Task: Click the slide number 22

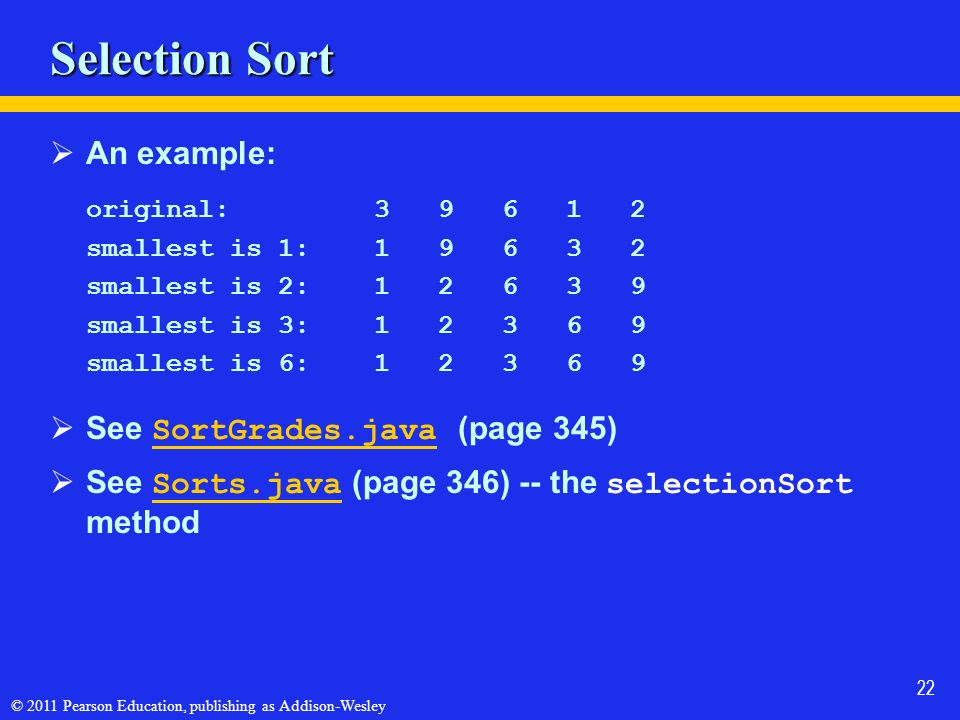Action: click(926, 688)
